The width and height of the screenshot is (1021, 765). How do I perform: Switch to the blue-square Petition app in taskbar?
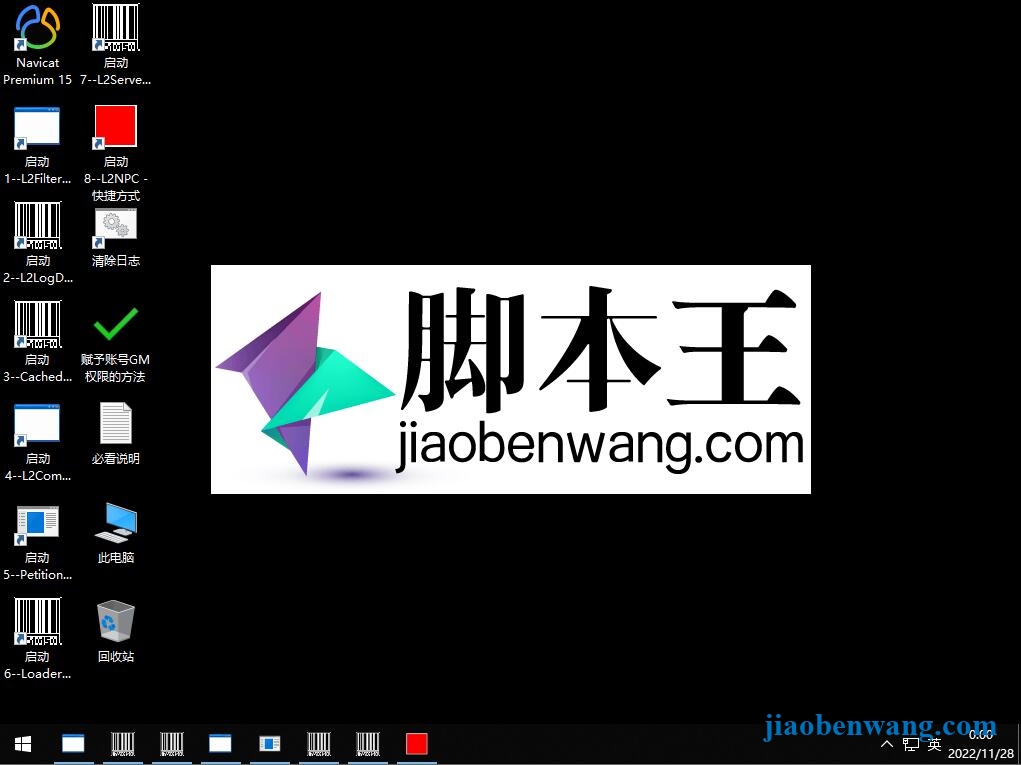pos(270,744)
